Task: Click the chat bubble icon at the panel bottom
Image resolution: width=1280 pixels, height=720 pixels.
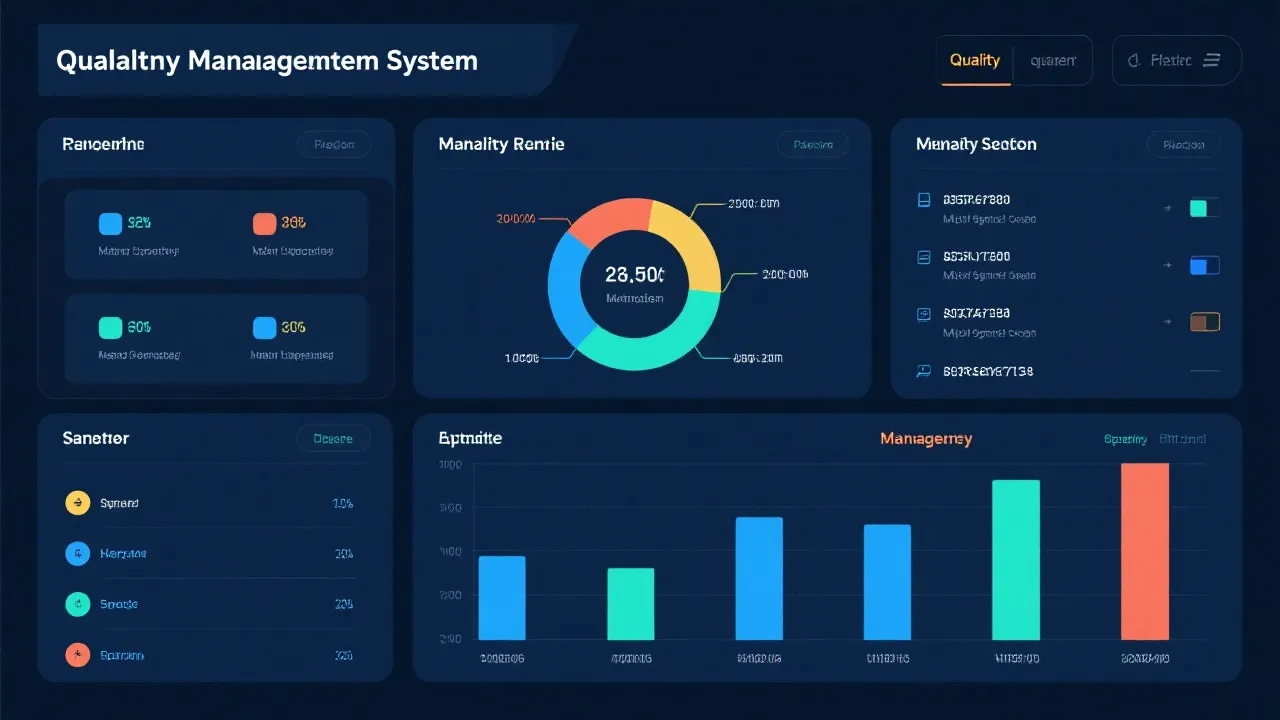Action: [923, 371]
